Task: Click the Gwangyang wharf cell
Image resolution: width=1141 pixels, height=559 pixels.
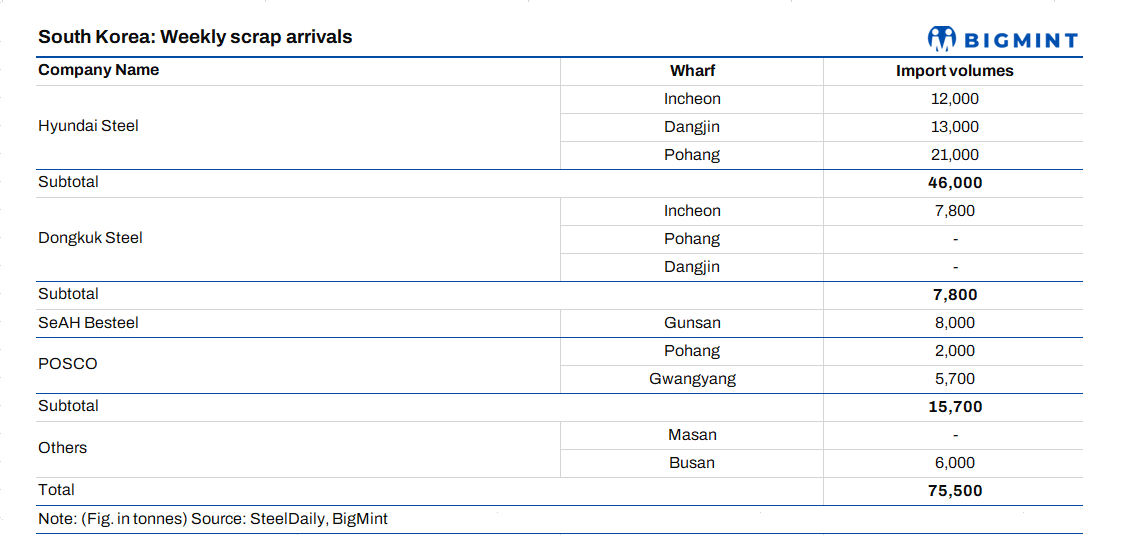Action: pos(692,379)
